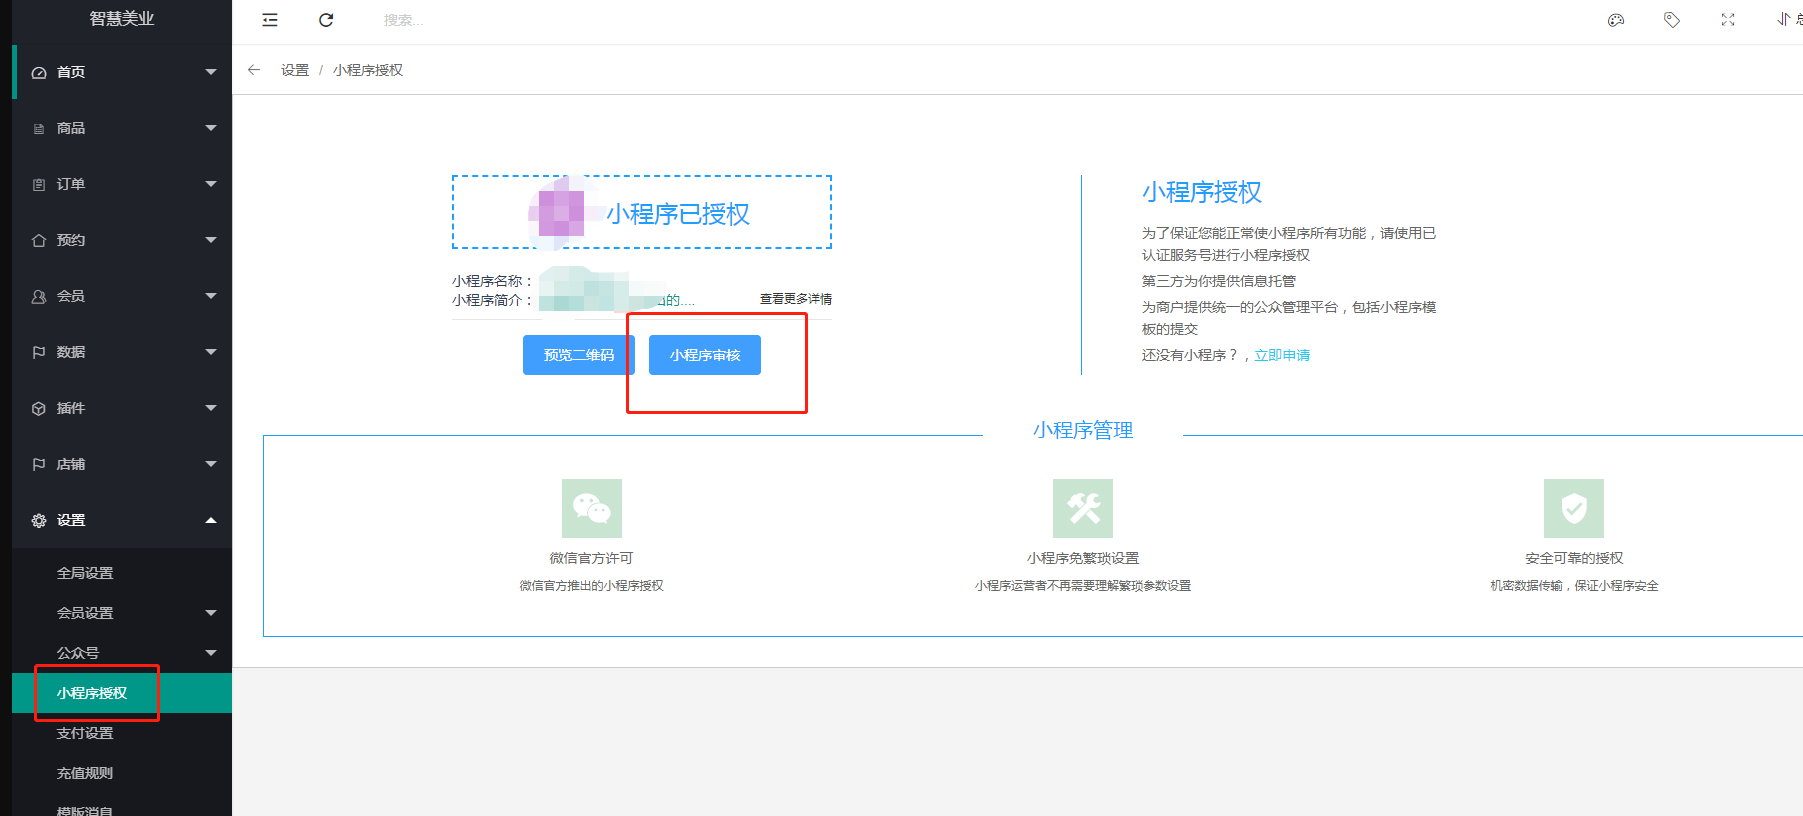Viewport: 1803px width, 816px height.
Task: Expand the 订单 sidebar menu
Action: [x=122, y=184]
